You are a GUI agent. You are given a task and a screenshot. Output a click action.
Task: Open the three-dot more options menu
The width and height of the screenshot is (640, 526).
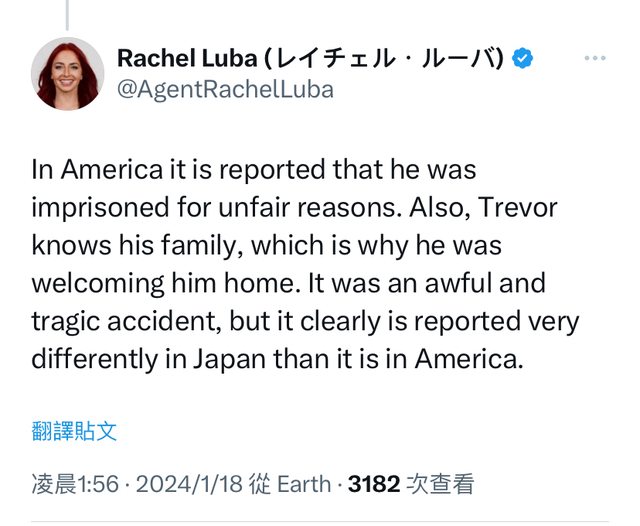(x=594, y=58)
